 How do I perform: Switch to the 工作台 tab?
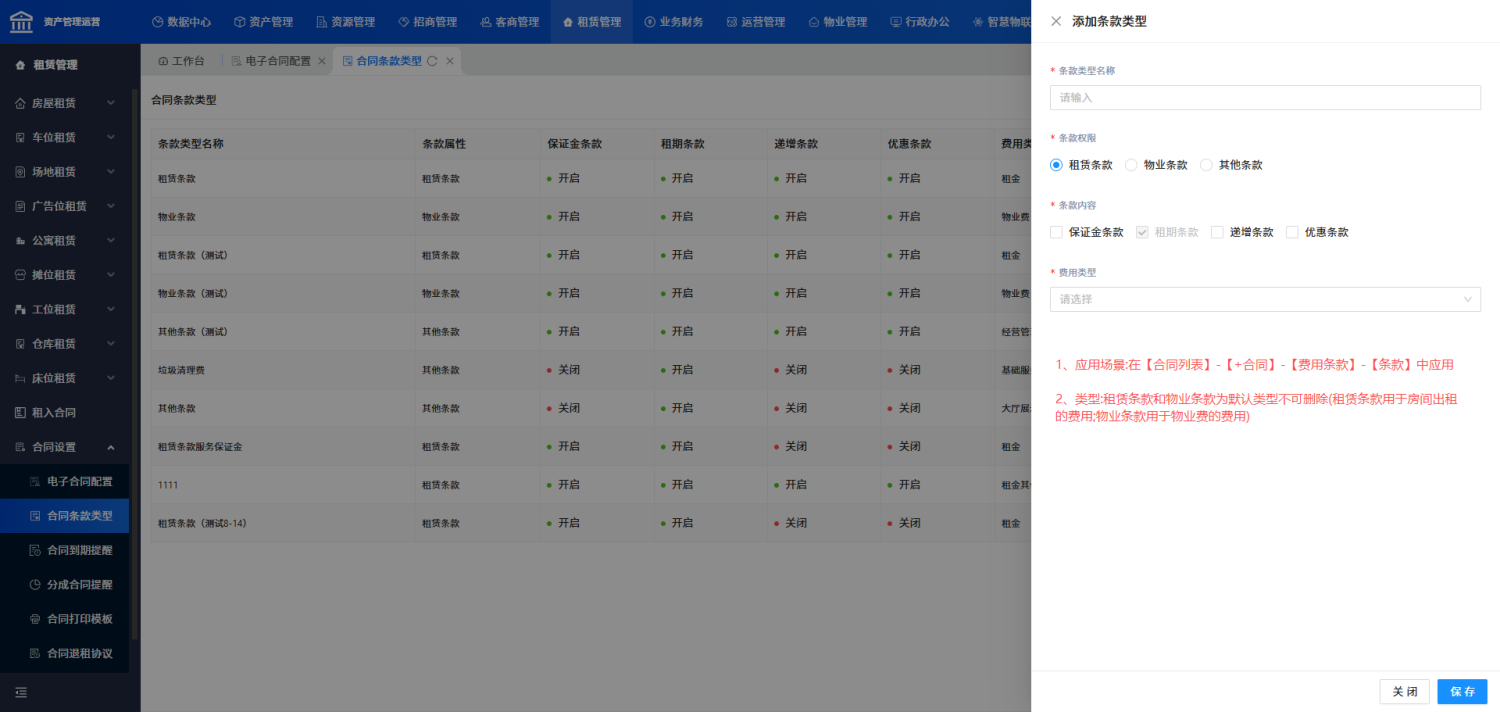[181, 61]
